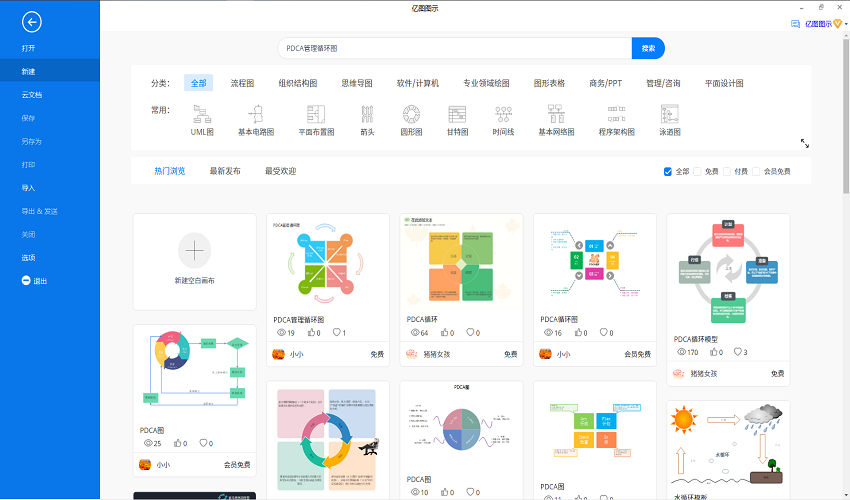This screenshot has height=500, width=850.
Task: Click the back arrow circle icon
Action: tap(31, 22)
